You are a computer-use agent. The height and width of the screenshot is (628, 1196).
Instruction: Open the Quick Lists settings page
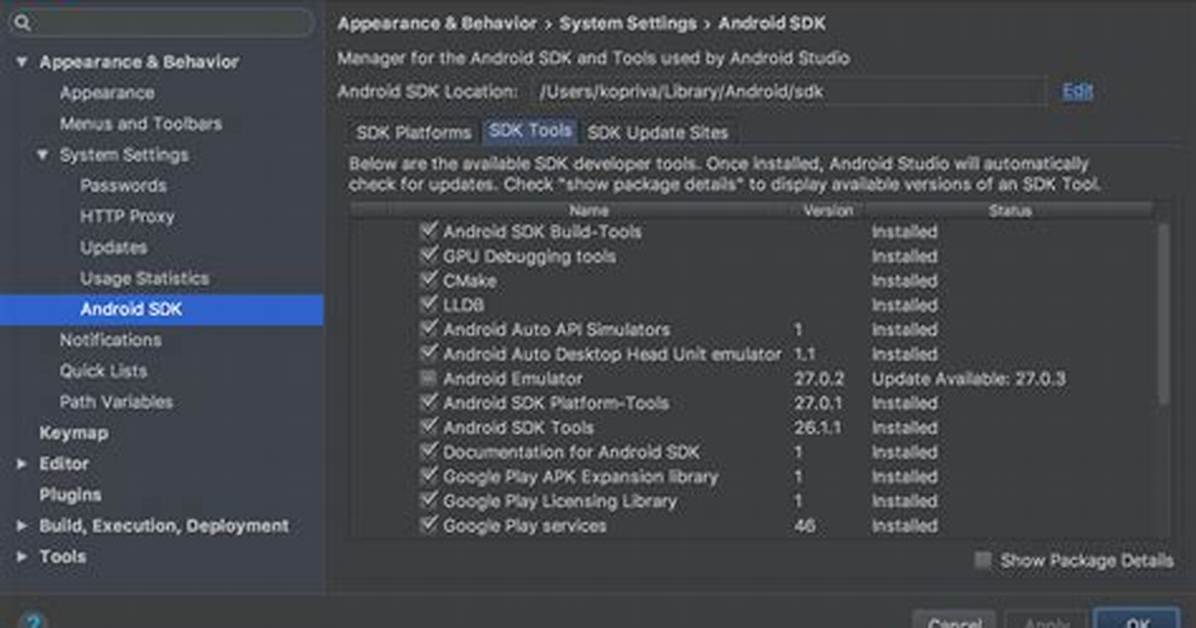(104, 371)
